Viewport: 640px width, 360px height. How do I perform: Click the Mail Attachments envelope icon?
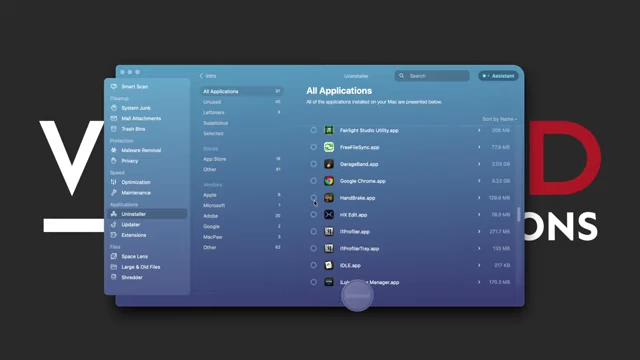coord(114,118)
